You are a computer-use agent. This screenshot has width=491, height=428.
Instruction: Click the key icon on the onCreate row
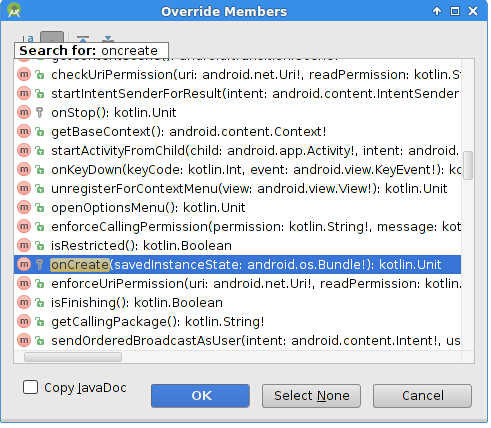(40, 265)
